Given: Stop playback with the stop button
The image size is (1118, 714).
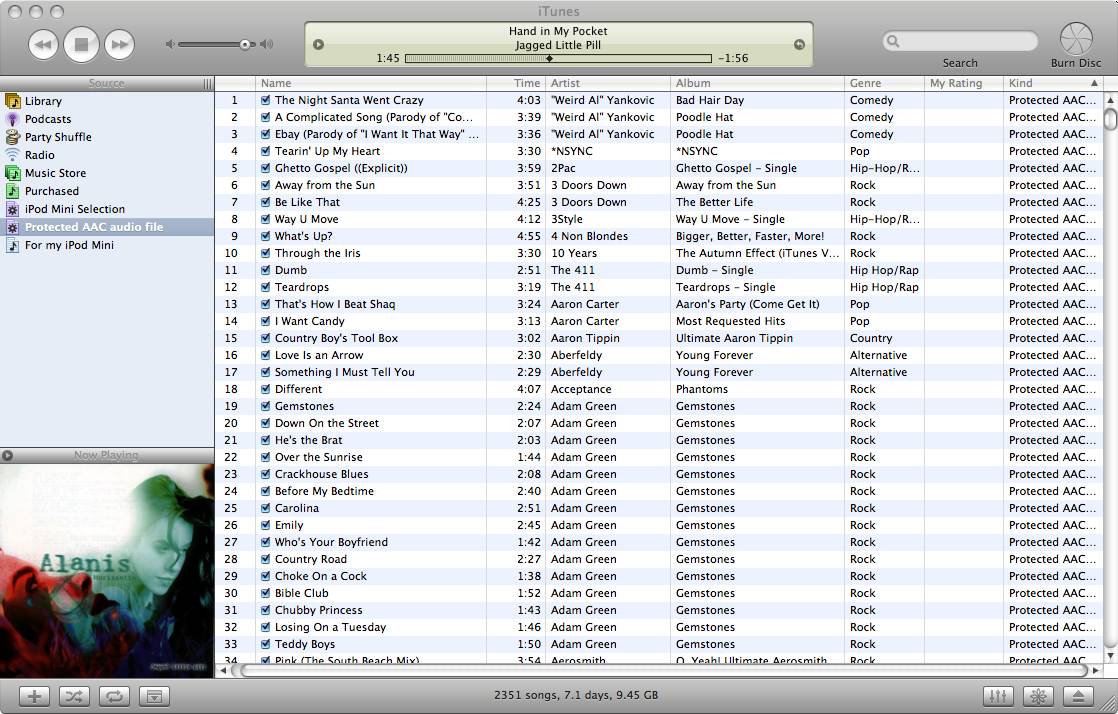Looking at the screenshot, I should click(81, 44).
